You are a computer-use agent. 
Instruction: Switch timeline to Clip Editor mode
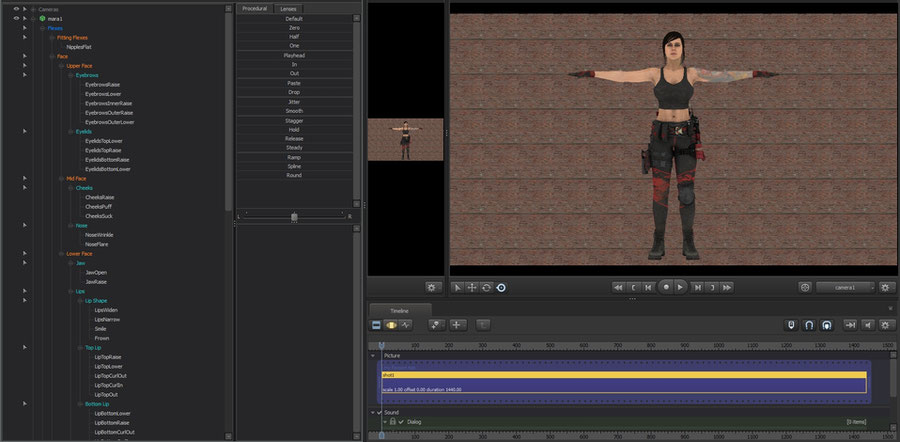point(377,324)
